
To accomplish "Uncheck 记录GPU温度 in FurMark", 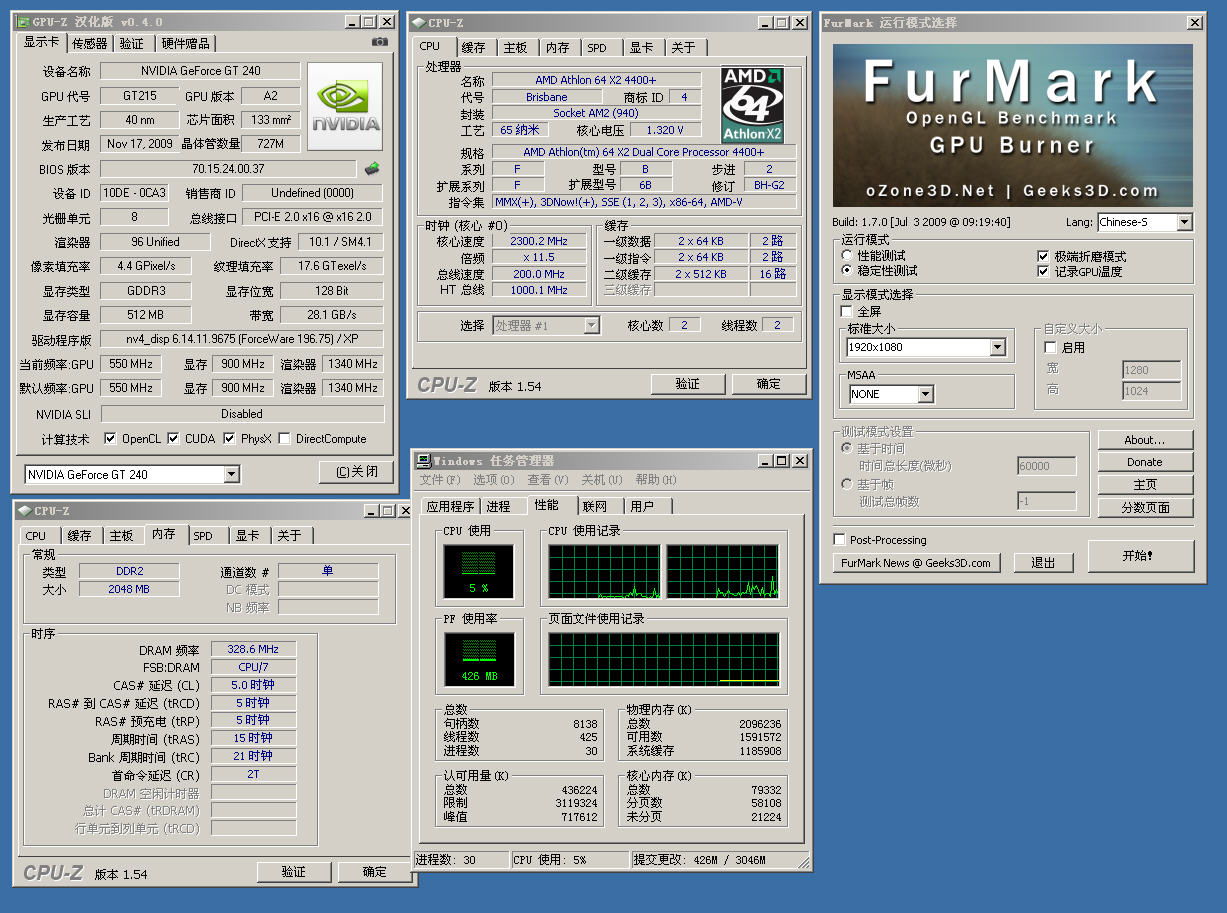I will point(1044,271).
